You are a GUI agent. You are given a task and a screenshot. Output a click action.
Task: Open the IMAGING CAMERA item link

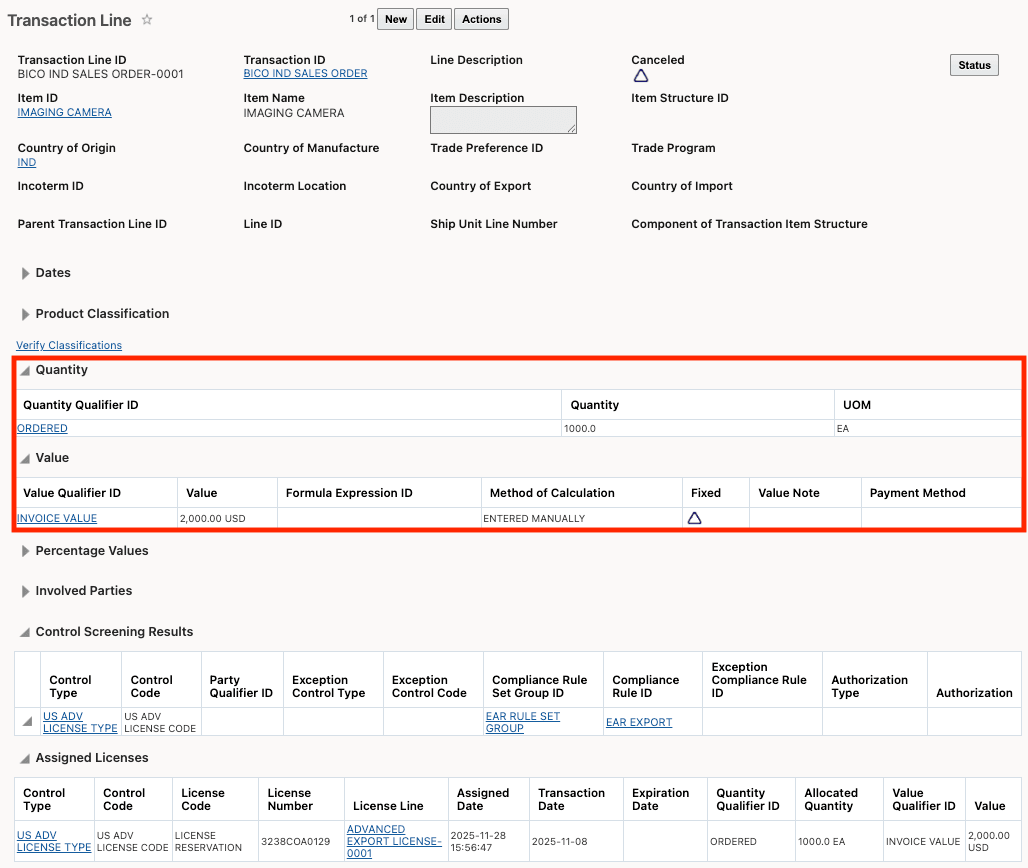point(64,112)
